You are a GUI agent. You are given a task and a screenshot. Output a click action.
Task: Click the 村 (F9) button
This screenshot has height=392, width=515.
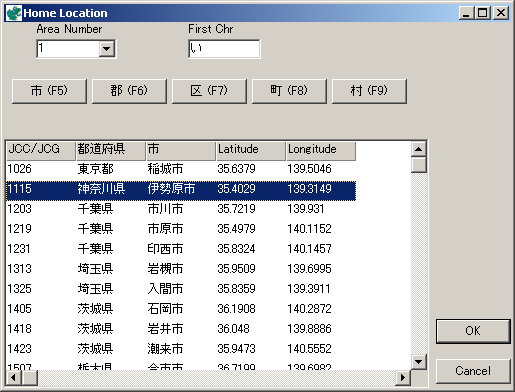click(369, 91)
